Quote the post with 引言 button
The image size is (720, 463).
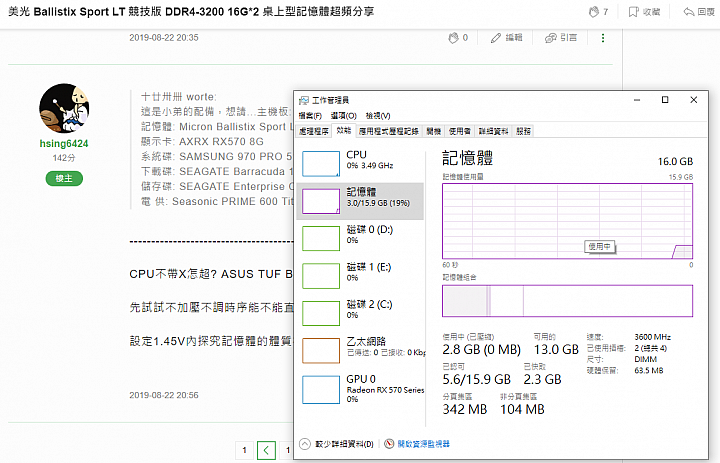pyautogui.click(x=561, y=38)
